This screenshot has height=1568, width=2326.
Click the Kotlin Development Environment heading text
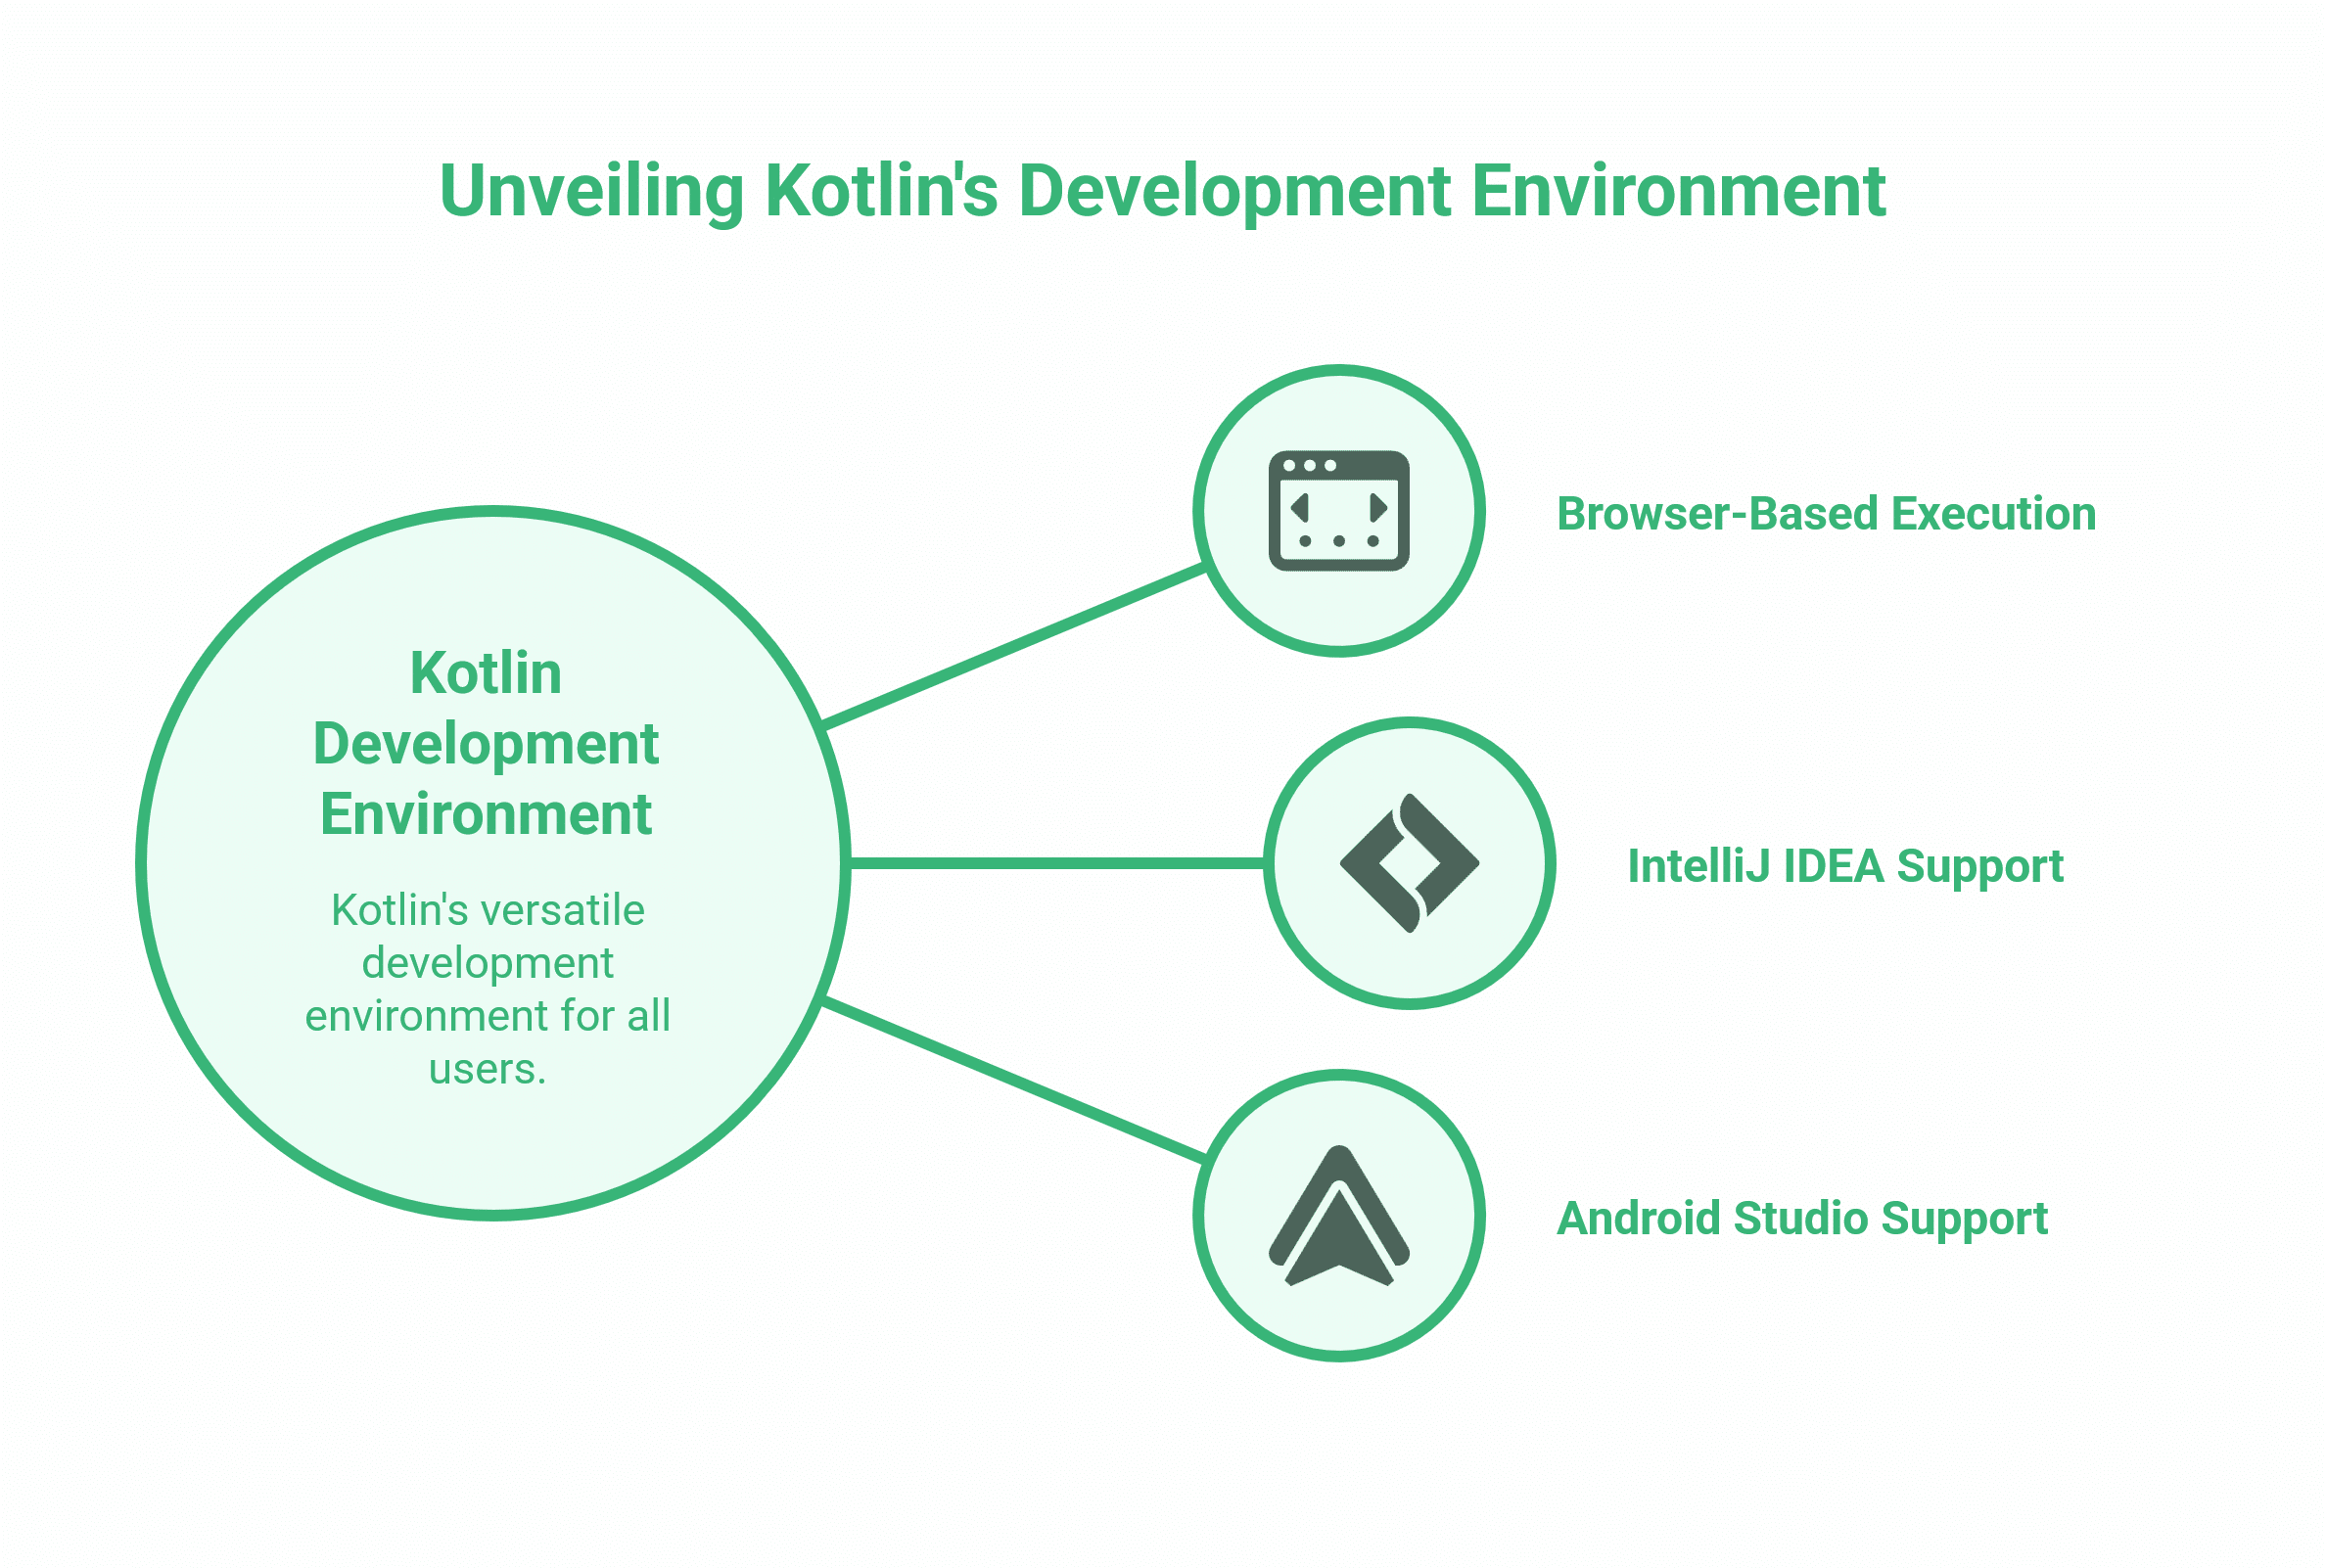click(x=484, y=745)
